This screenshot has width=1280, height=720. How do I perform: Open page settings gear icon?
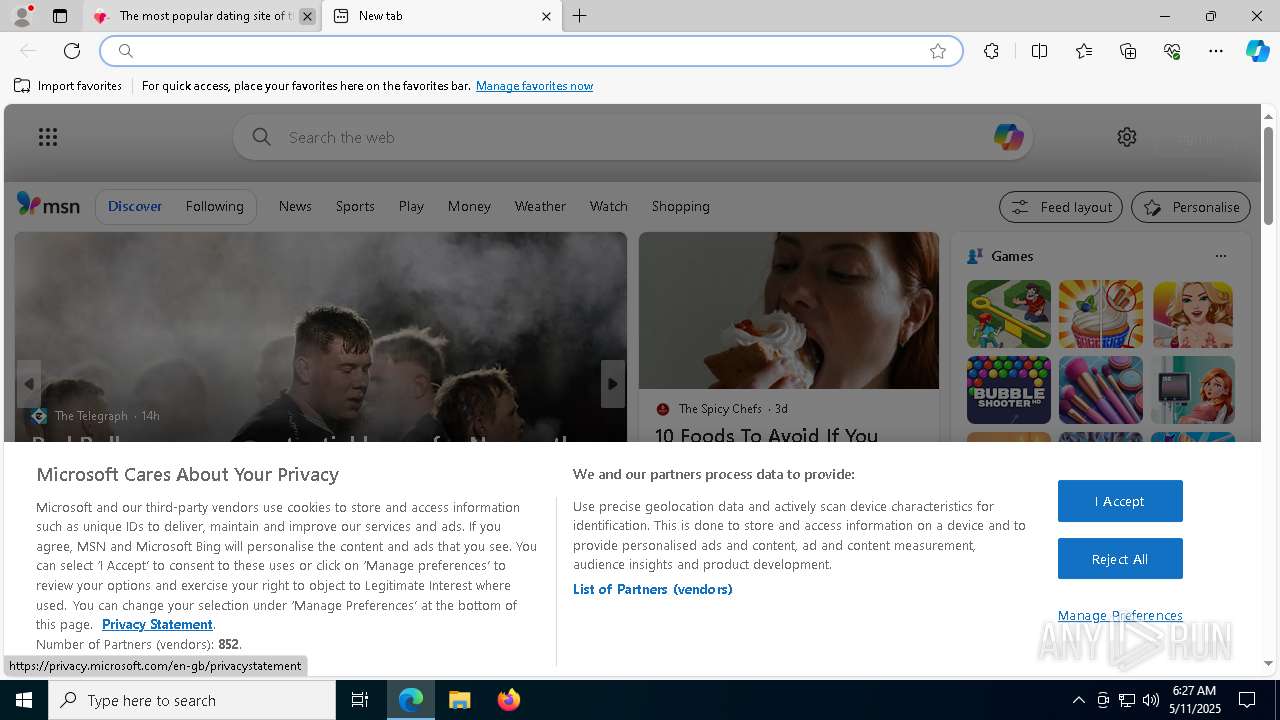pyautogui.click(x=1127, y=137)
